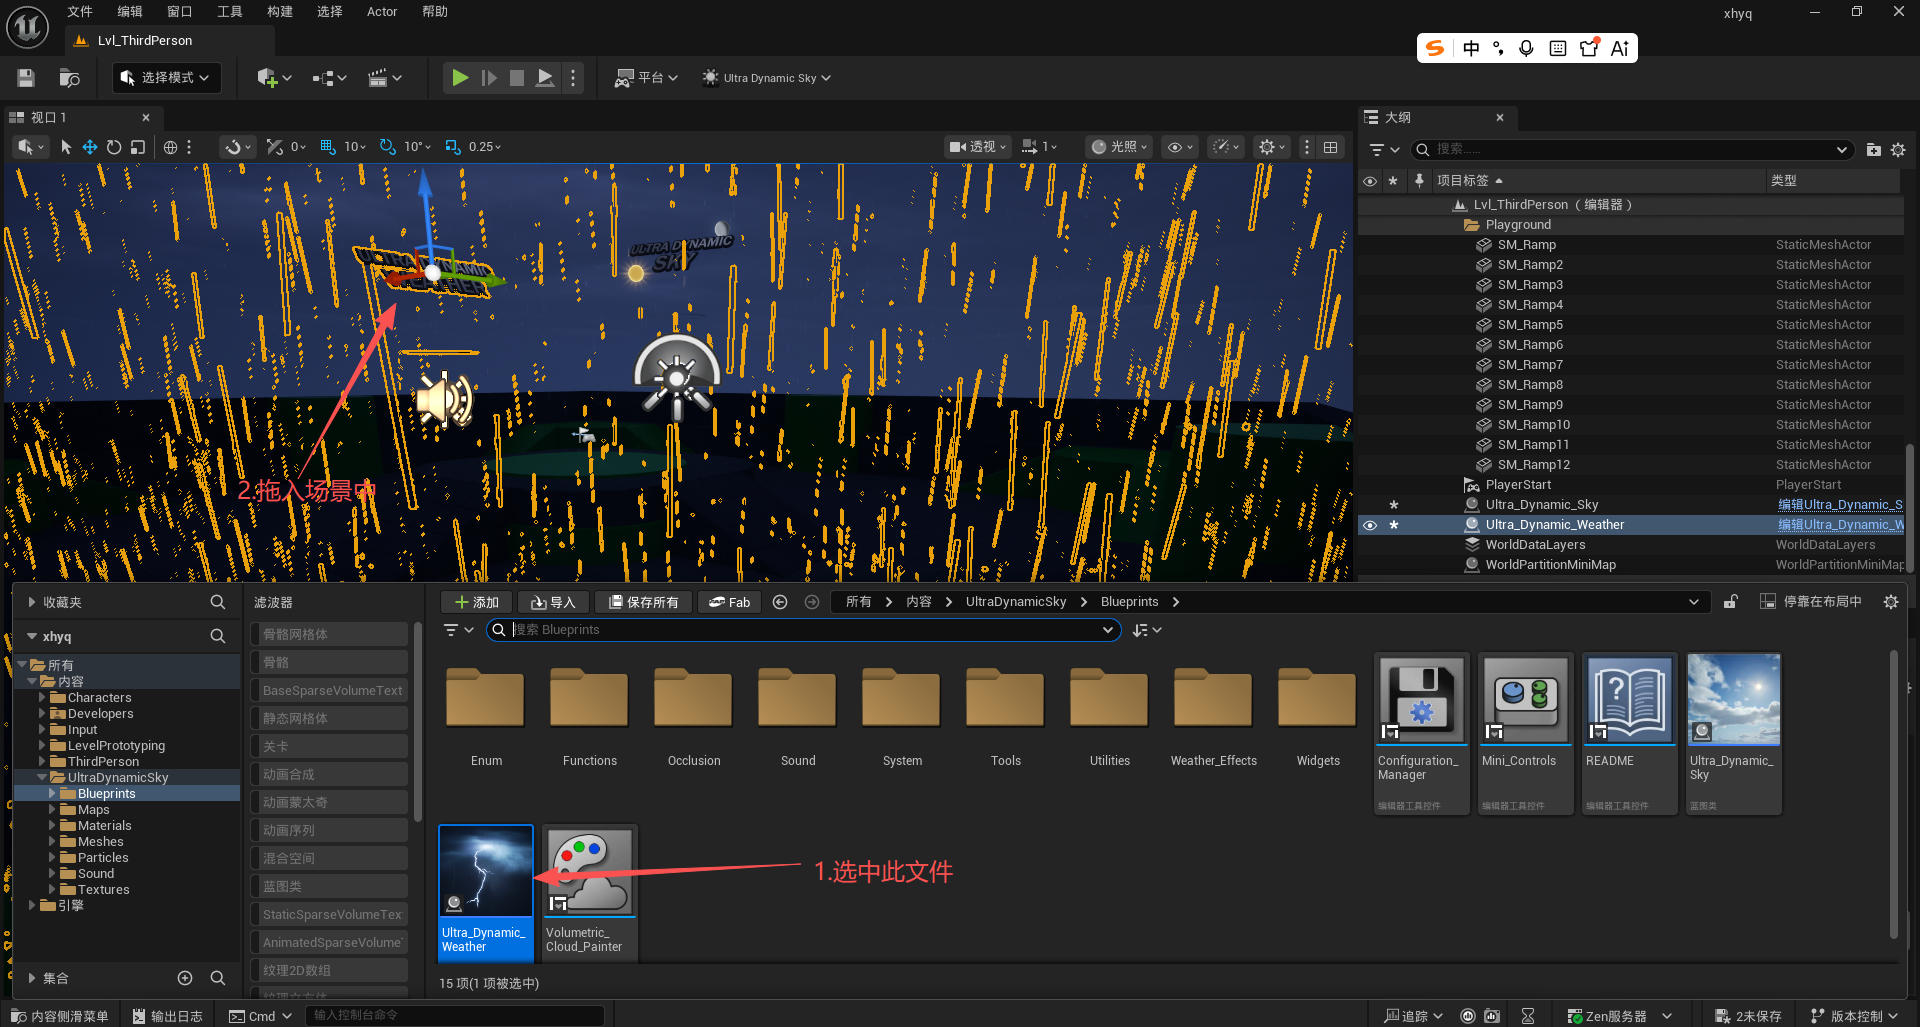
Task: Open the camera speed setting
Action: [1039, 147]
